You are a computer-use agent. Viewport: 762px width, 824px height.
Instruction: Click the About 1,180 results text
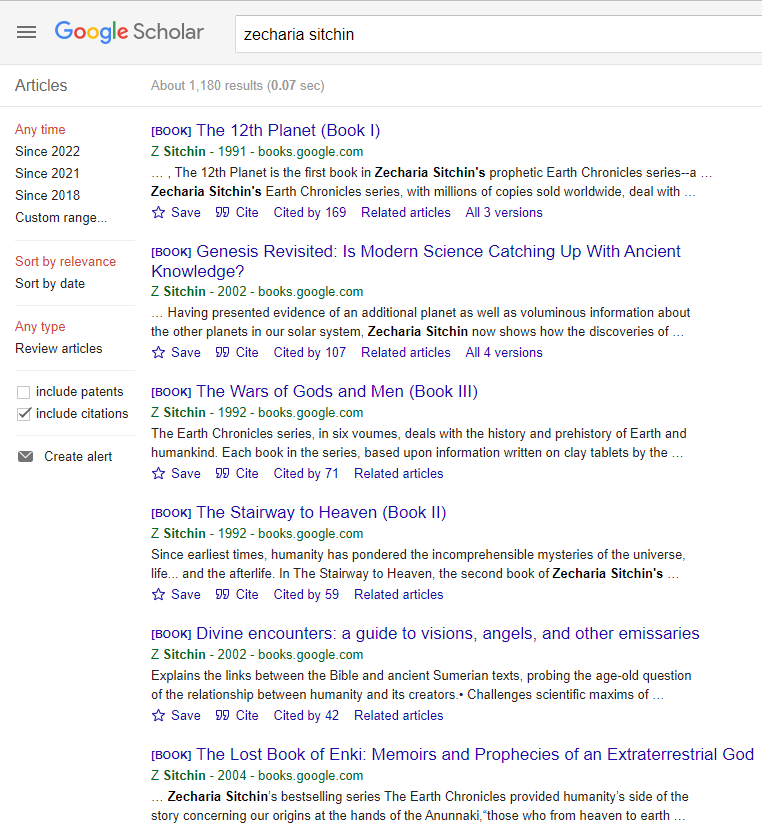[x=238, y=85]
